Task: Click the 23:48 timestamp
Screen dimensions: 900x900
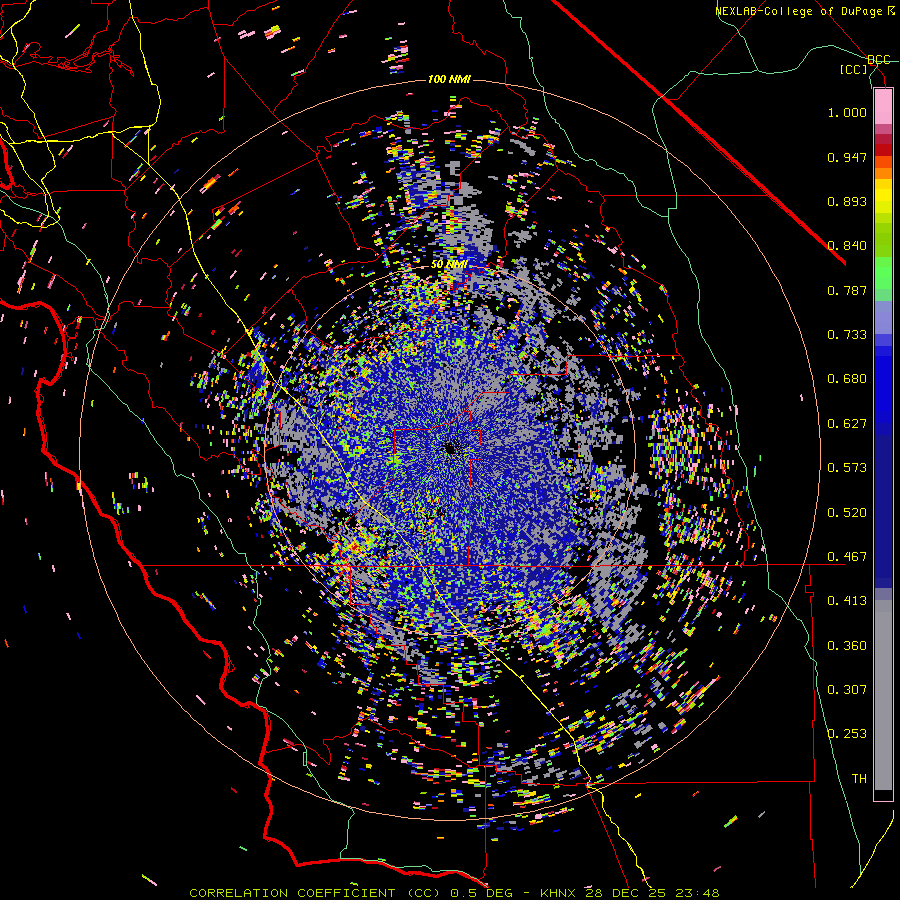Action: pos(696,893)
